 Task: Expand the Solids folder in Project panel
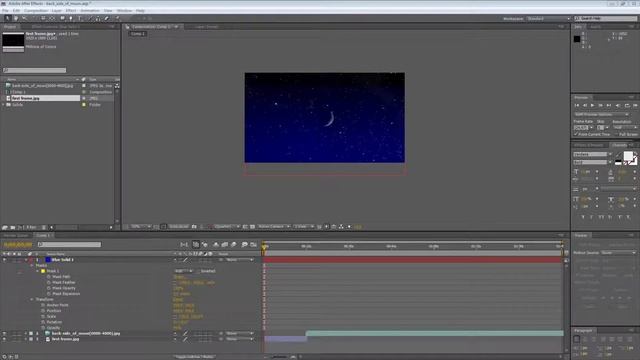click(x=4, y=105)
